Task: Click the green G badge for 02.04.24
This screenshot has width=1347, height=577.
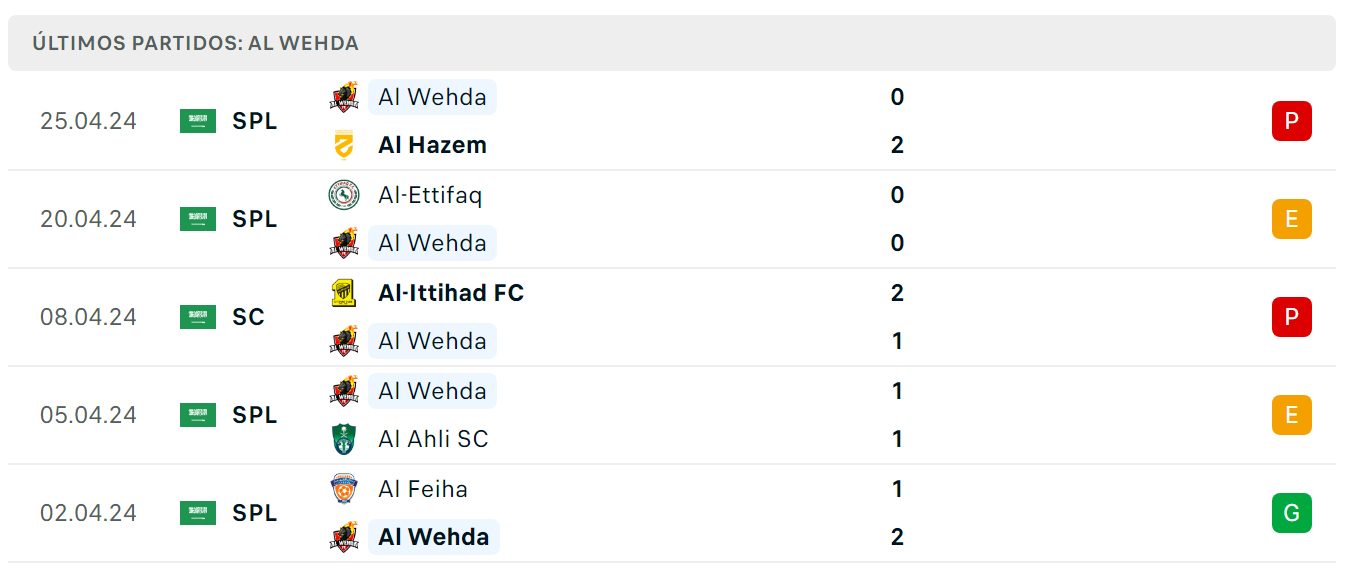Action: pos(1291,513)
